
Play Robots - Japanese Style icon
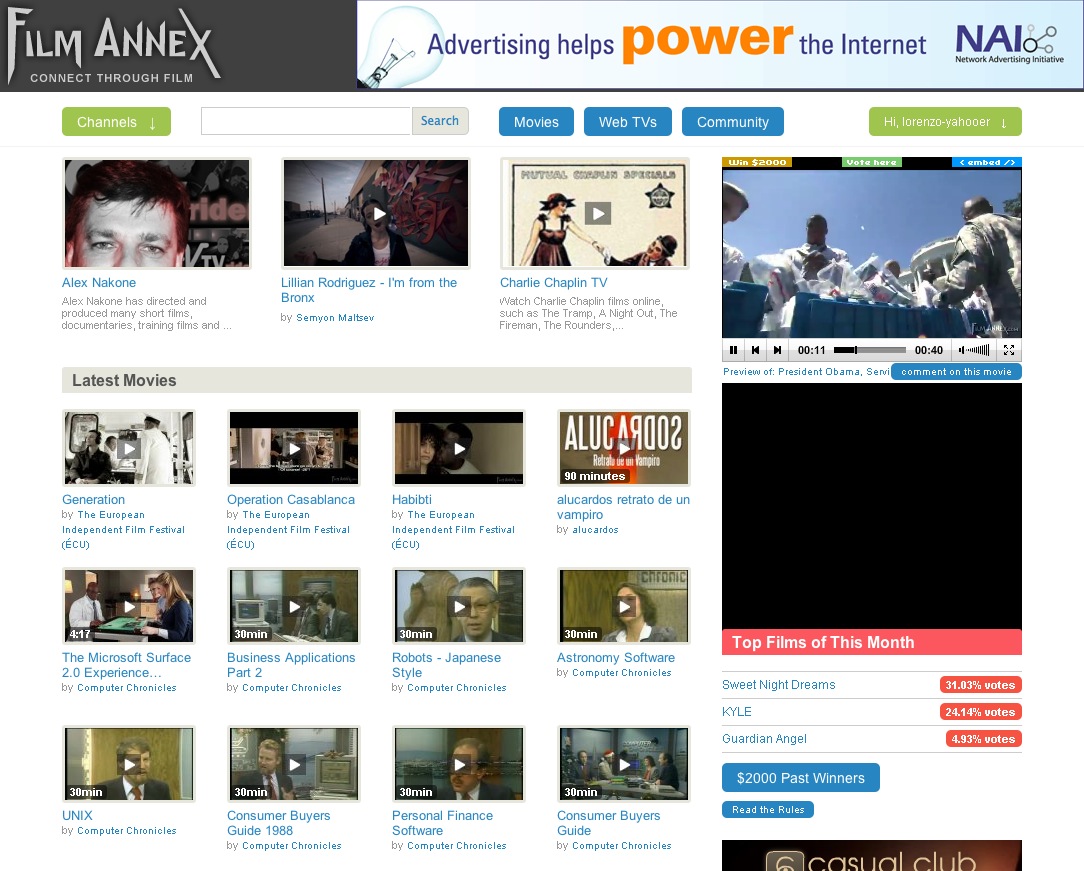point(460,607)
